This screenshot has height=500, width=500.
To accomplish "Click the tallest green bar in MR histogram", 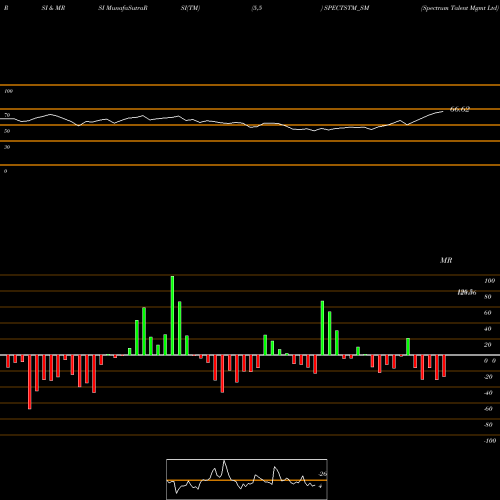I will tap(172, 315).
